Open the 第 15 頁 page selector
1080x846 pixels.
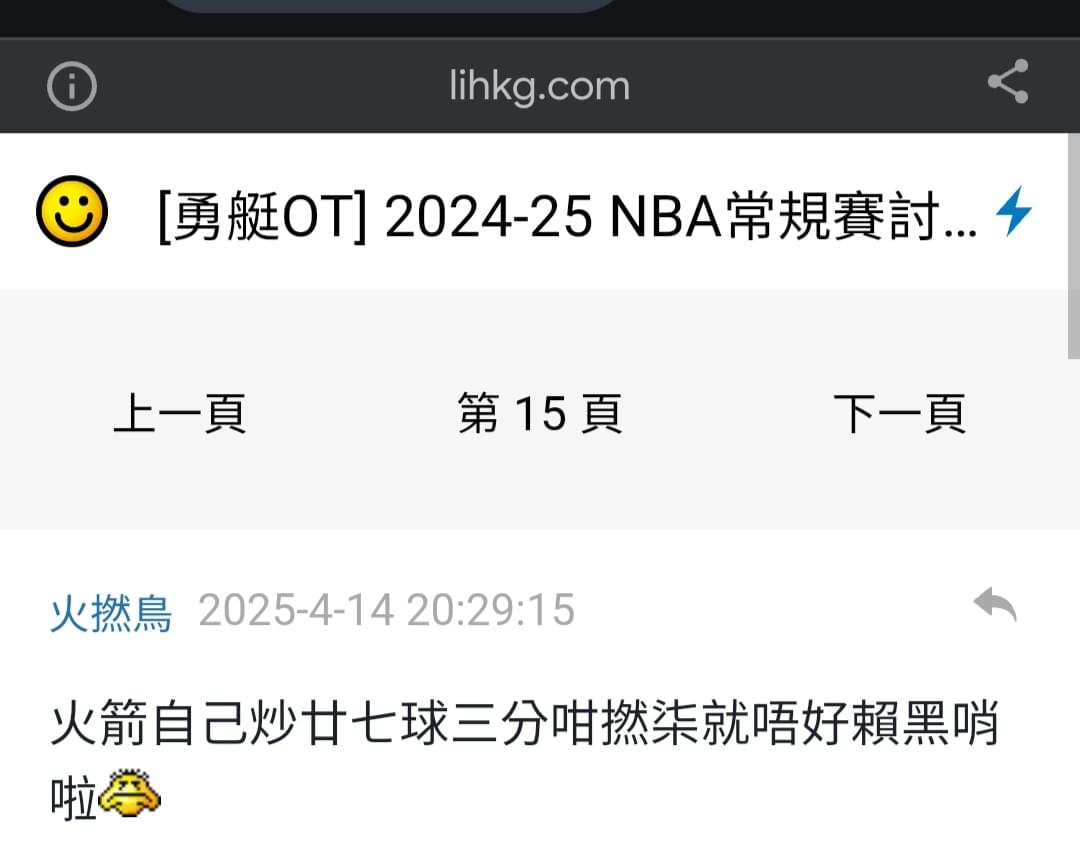540,413
